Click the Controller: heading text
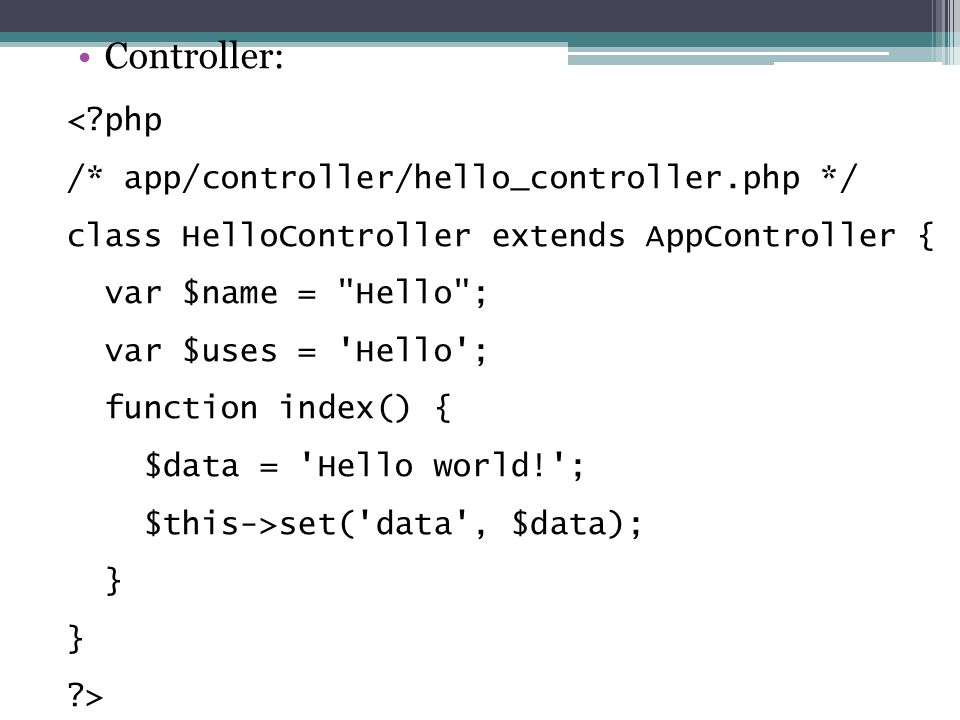This screenshot has width=960, height=720. (x=193, y=56)
